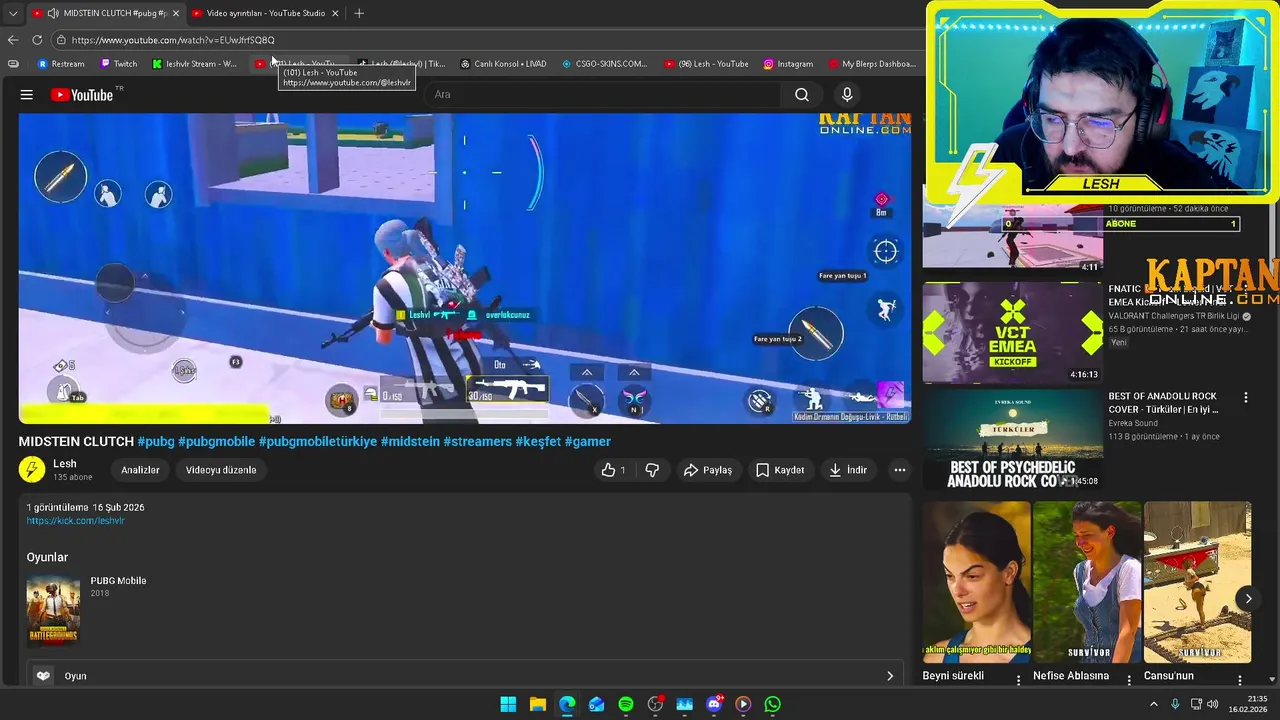Select the PUBG Mobile game title
The height and width of the screenshot is (720, 1280).
pyautogui.click(x=118, y=581)
